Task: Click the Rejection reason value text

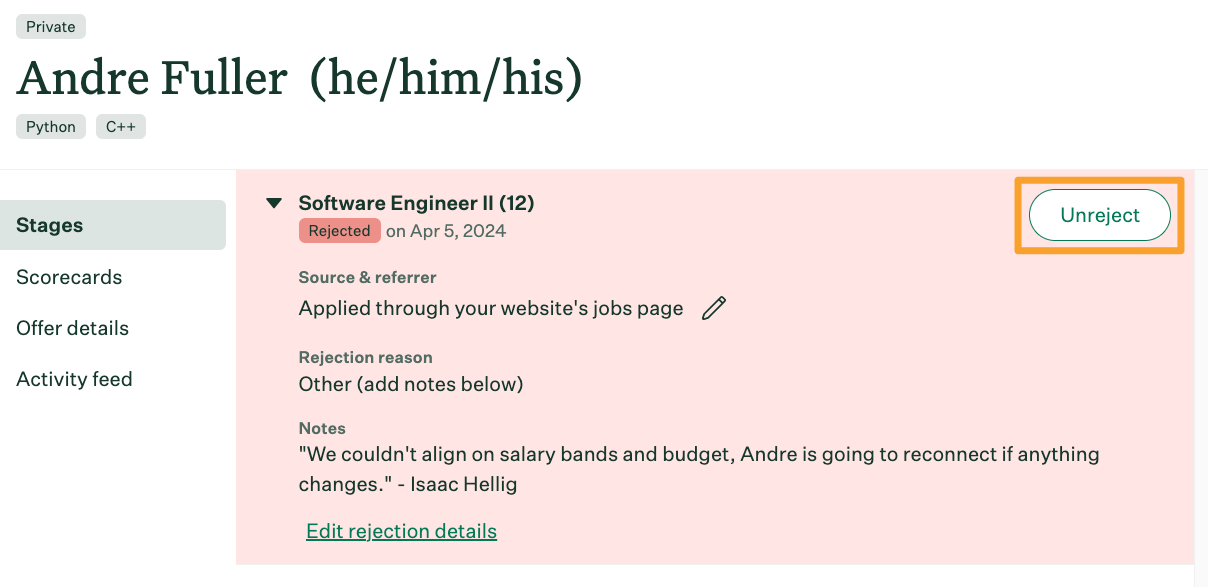Action: click(x=411, y=384)
